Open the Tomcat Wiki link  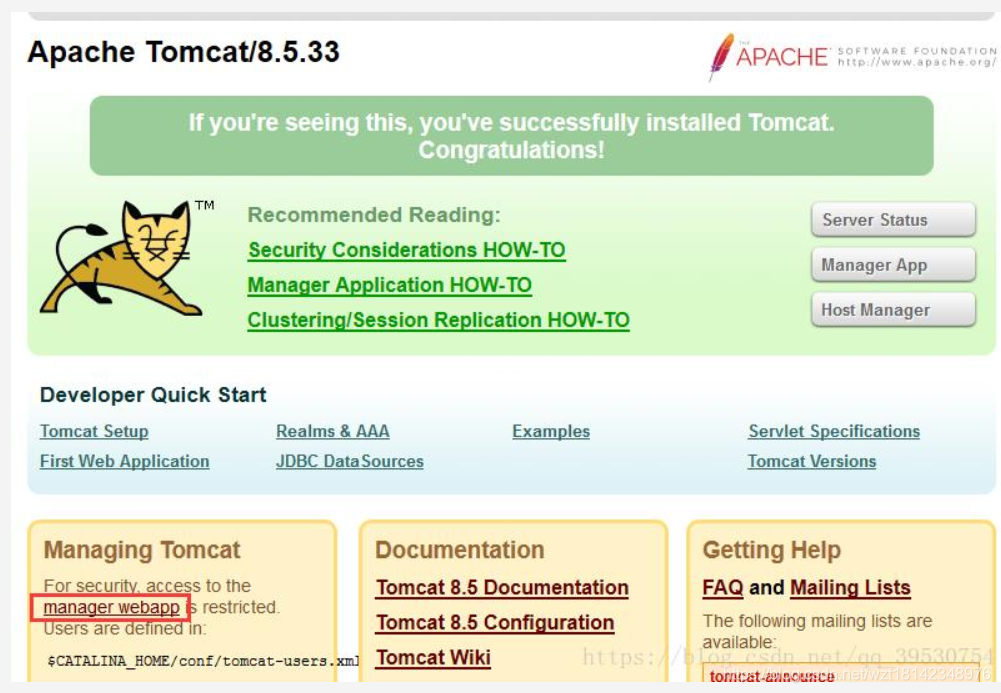[x=433, y=657]
